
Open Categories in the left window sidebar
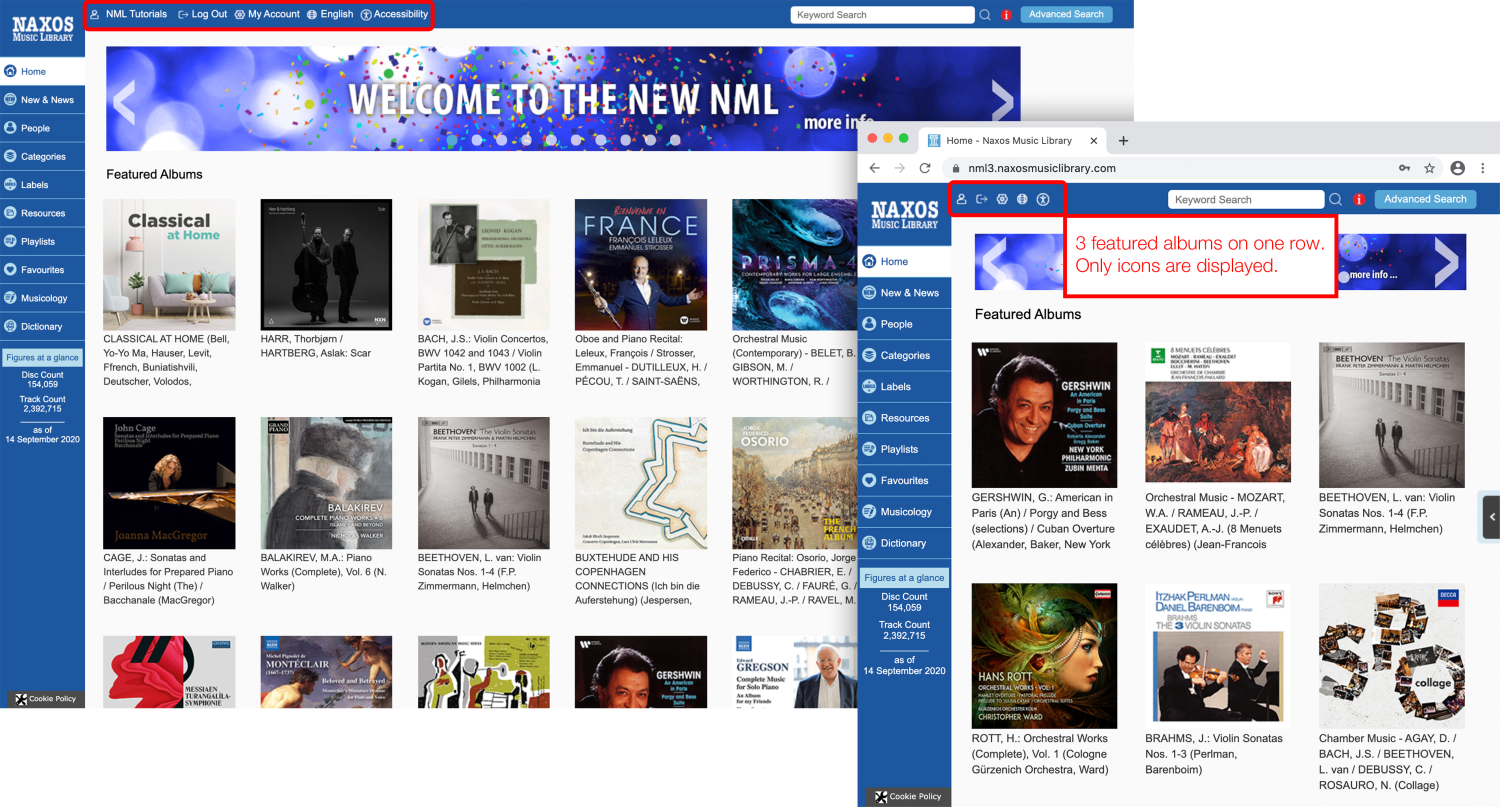pos(42,156)
